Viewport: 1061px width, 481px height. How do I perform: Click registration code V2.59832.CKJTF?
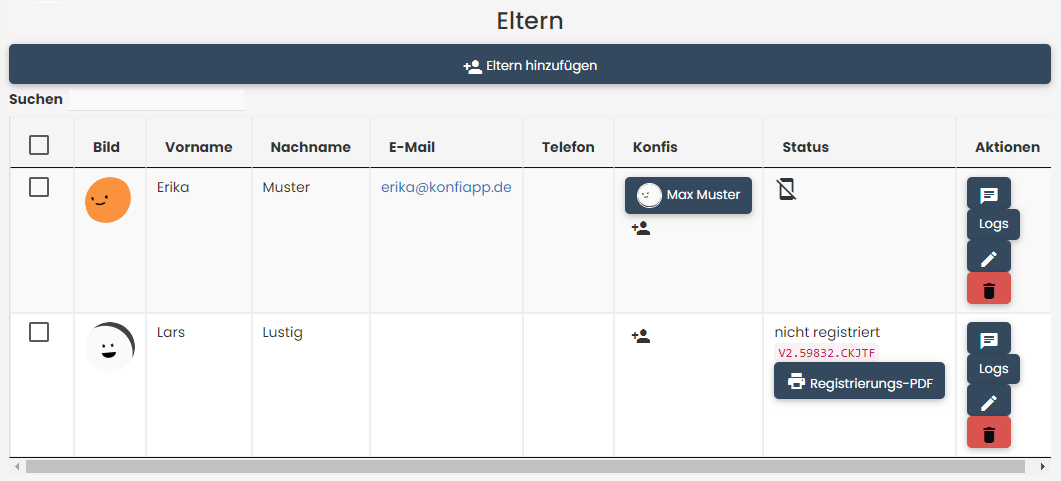point(827,352)
